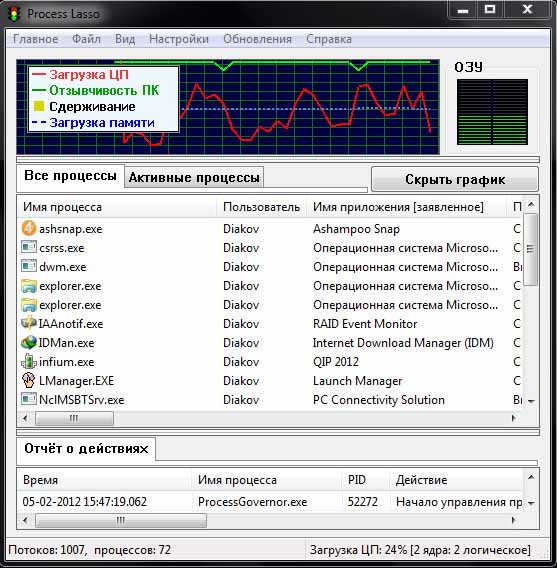Screen dimensions: 557x568
Task: Click process list horizontal scrollbar thumb
Action: (x=74, y=418)
